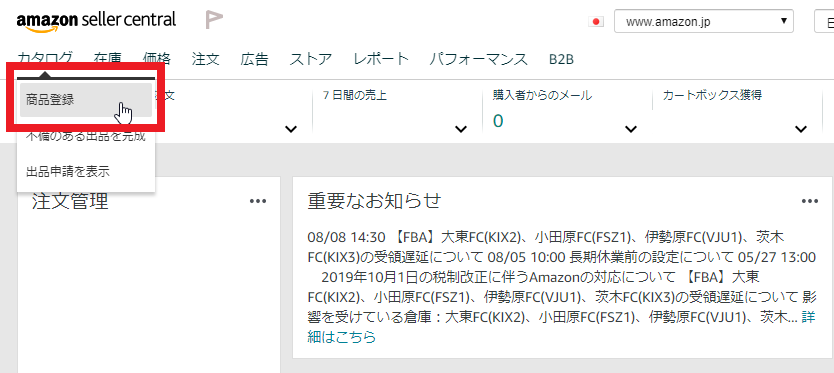
Task: Open the 重要なお知らせ three-dot menu
Action: click(x=810, y=201)
